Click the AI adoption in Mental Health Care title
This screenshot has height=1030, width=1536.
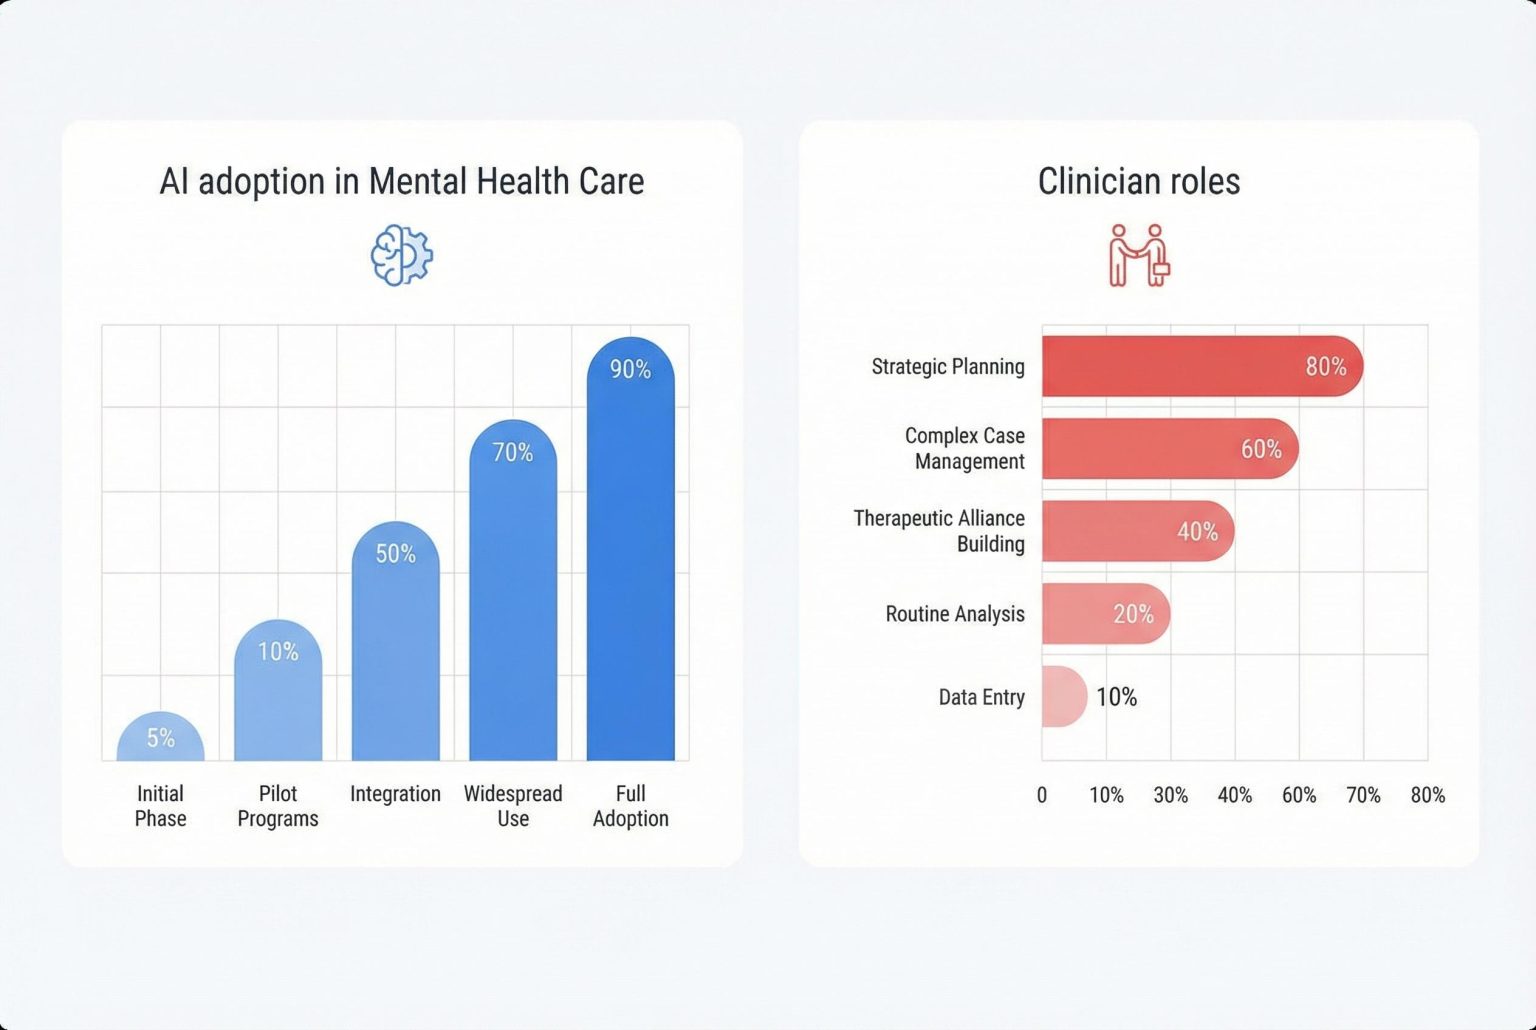click(x=401, y=181)
